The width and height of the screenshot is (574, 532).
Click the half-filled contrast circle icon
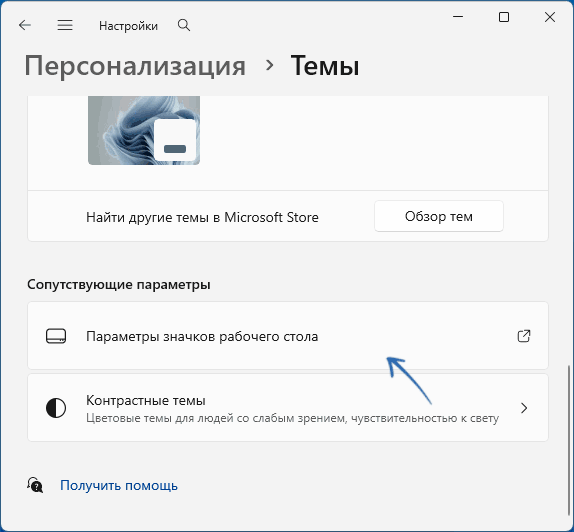[x=56, y=408]
